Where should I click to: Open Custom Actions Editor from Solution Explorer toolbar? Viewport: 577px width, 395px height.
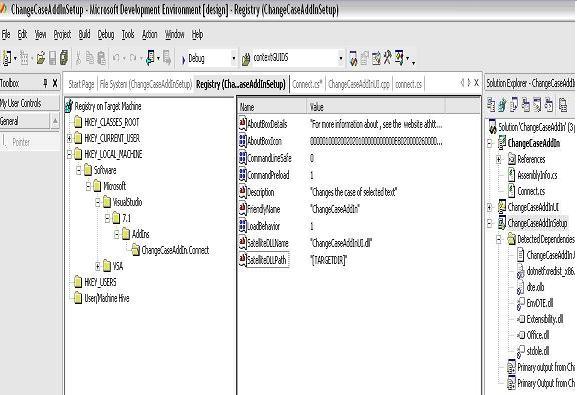pyautogui.click(x=538, y=105)
